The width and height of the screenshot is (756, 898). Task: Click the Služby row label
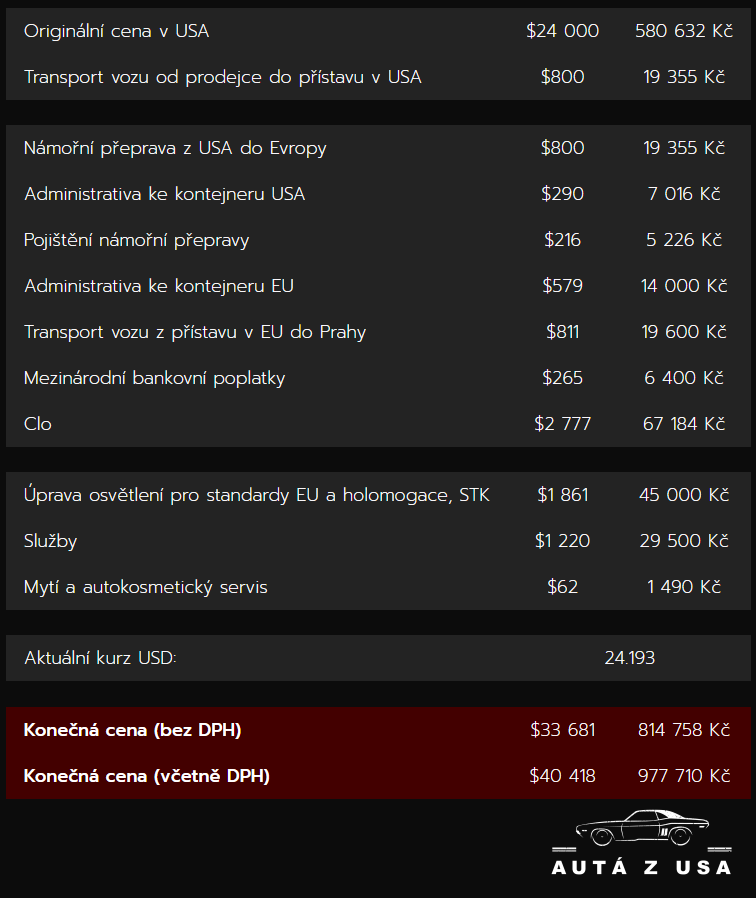click(50, 541)
